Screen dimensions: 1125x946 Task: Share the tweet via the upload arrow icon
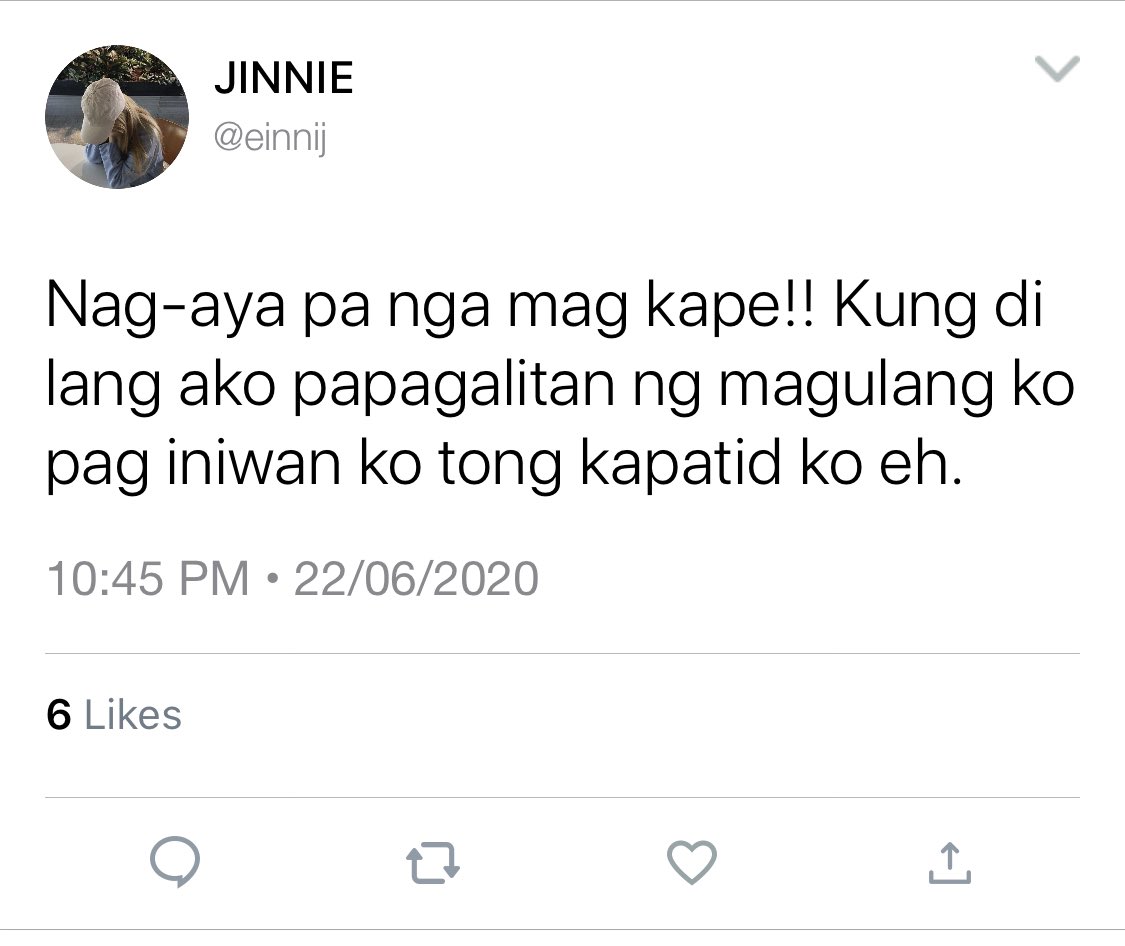[x=949, y=862]
